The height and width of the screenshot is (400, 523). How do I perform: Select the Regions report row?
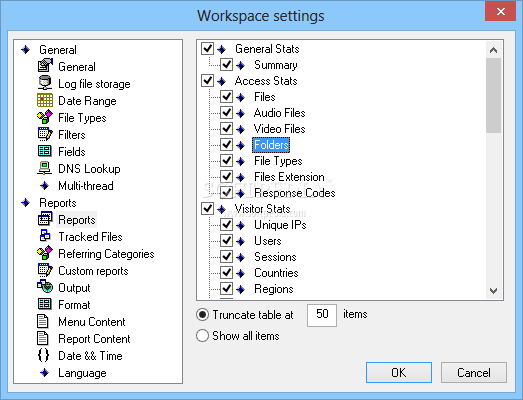click(274, 289)
